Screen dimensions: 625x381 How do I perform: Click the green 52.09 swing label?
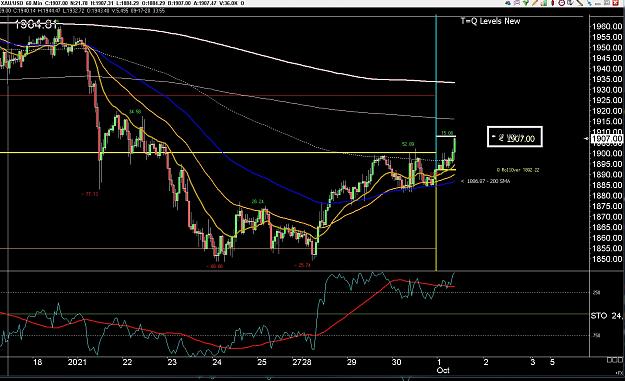(x=408, y=144)
